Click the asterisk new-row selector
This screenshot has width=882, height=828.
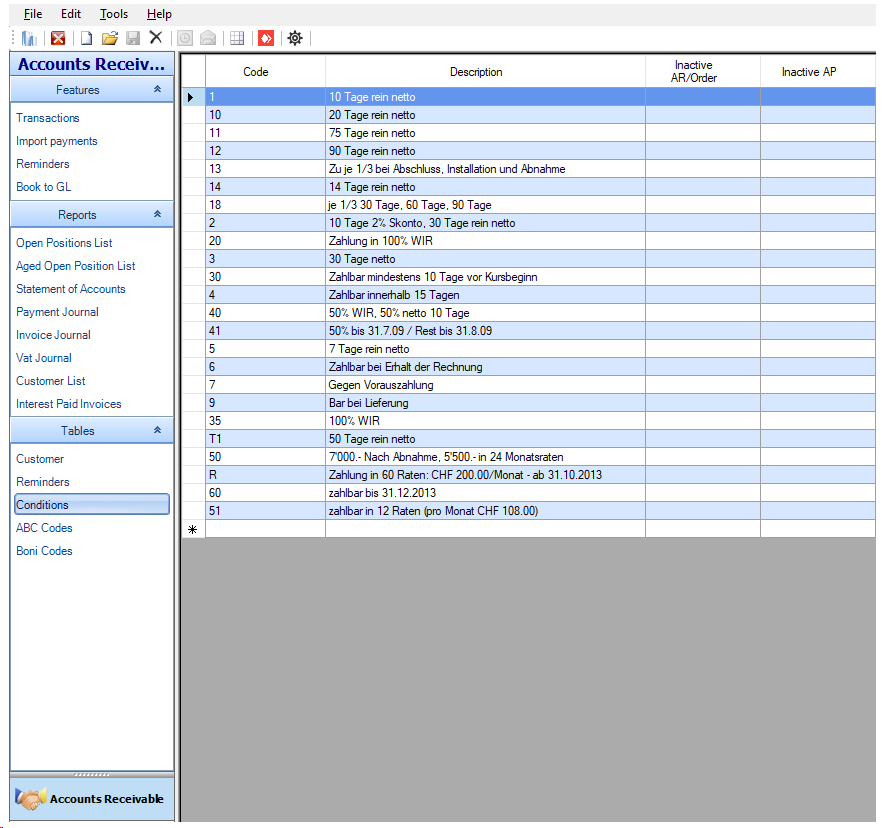click(193, 529)
